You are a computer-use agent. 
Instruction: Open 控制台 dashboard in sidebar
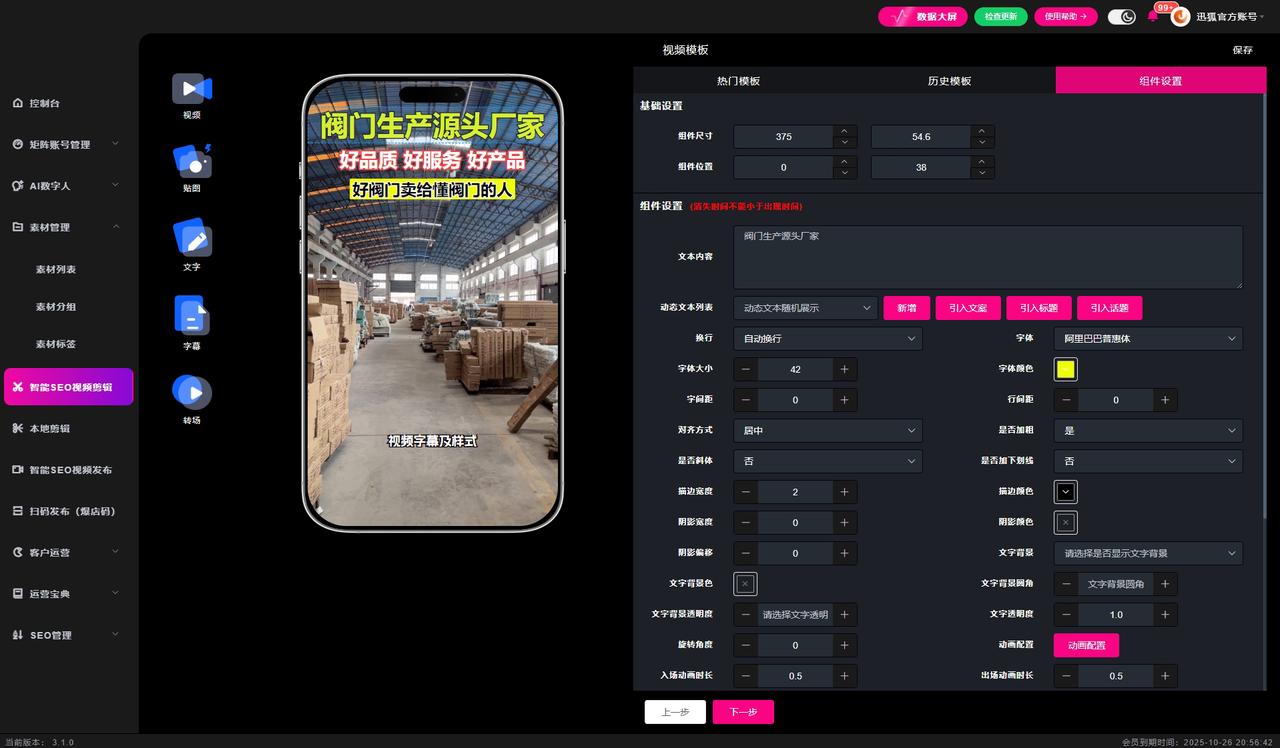point(45,103)
